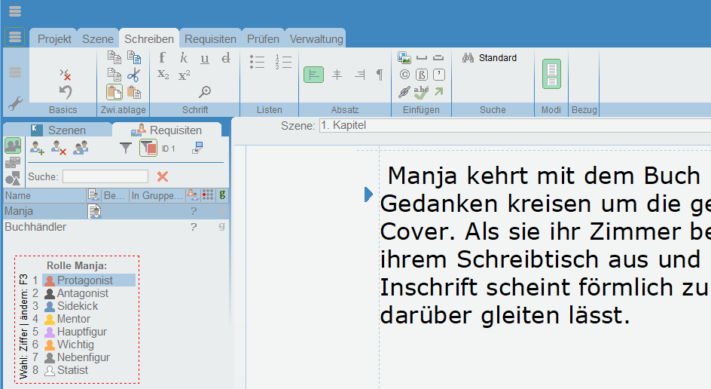Add a new character with plus icon

(x=37, y=148)
